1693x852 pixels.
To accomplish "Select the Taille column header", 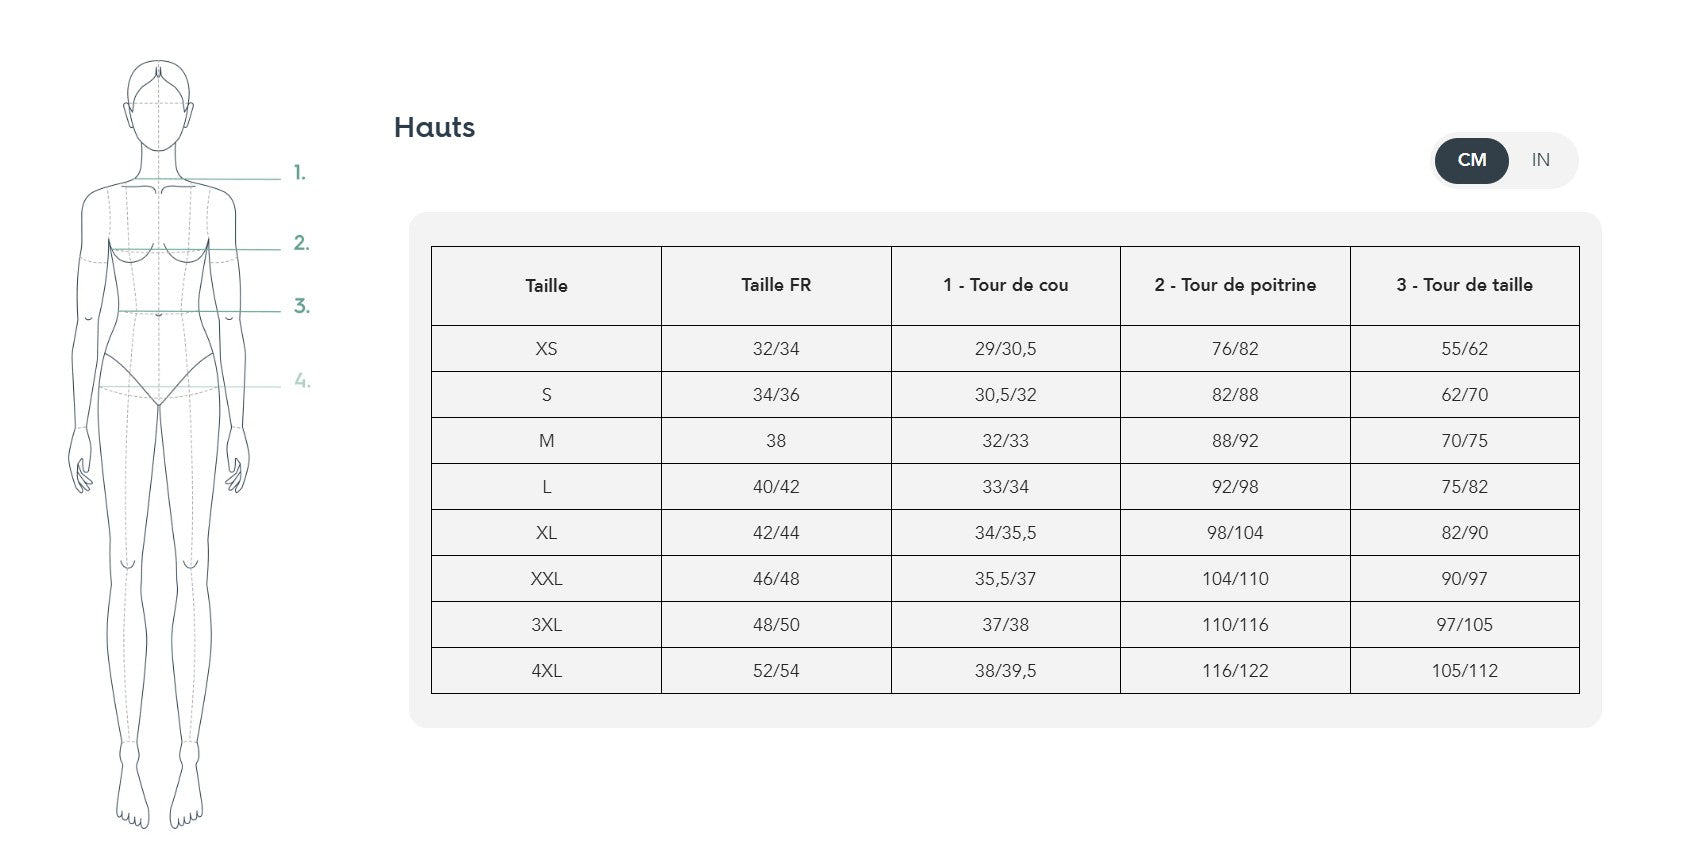I will (546, 286).
